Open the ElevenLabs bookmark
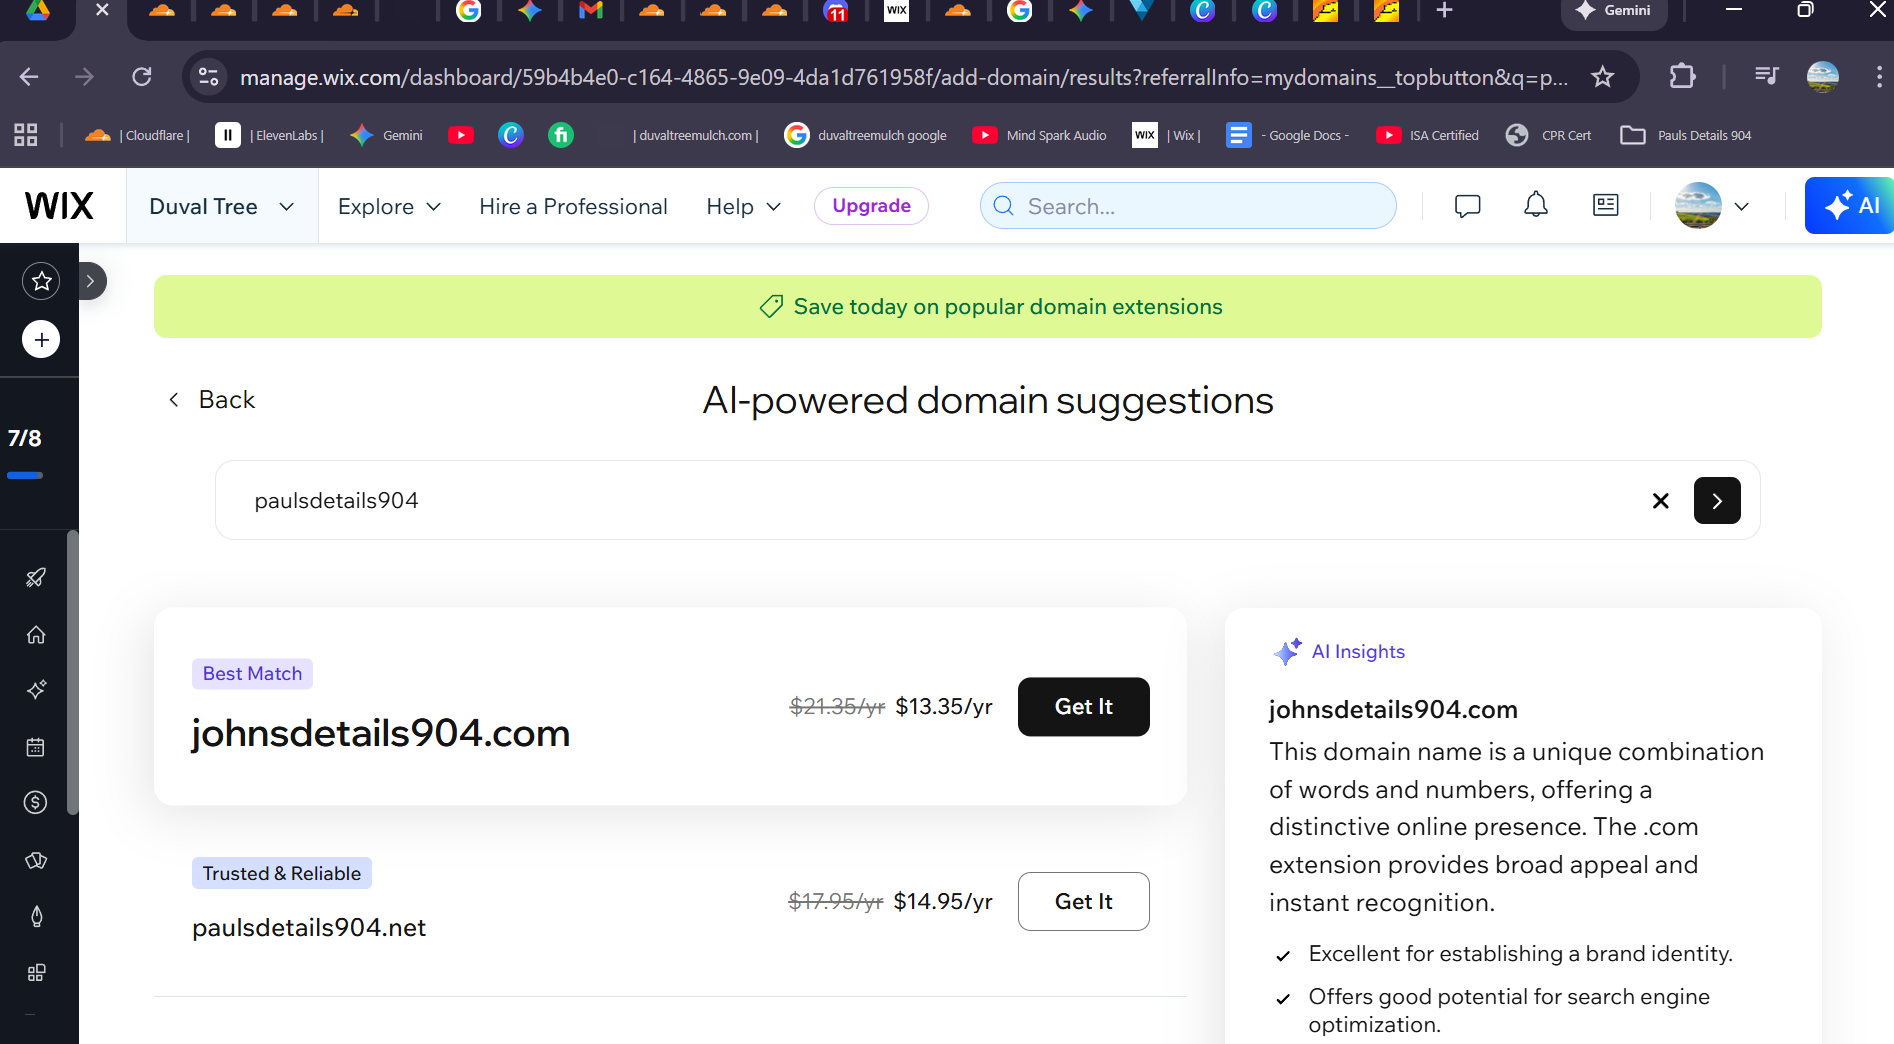1894x1044 pixels. 270,135
